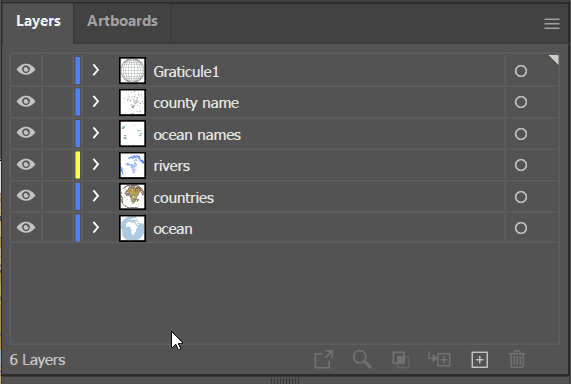Expand the county name layer
The image size is (571, 384).
[x=96, y=101]
